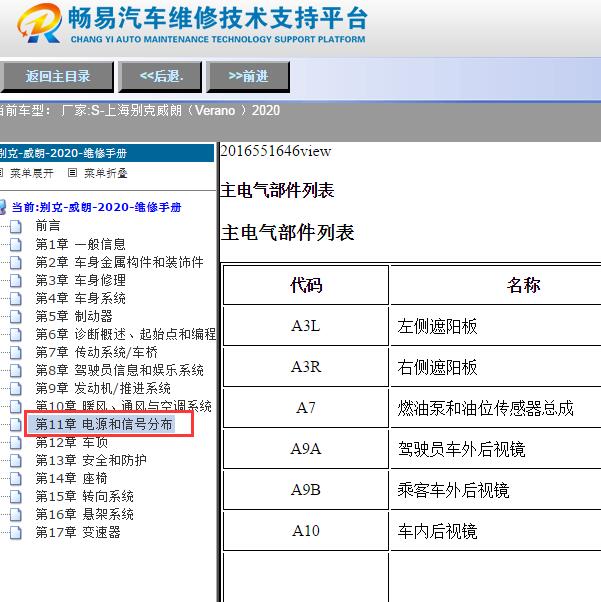Open 第3章 车身修理
This screenshot has height=602, width=601.
pos(81,280)
